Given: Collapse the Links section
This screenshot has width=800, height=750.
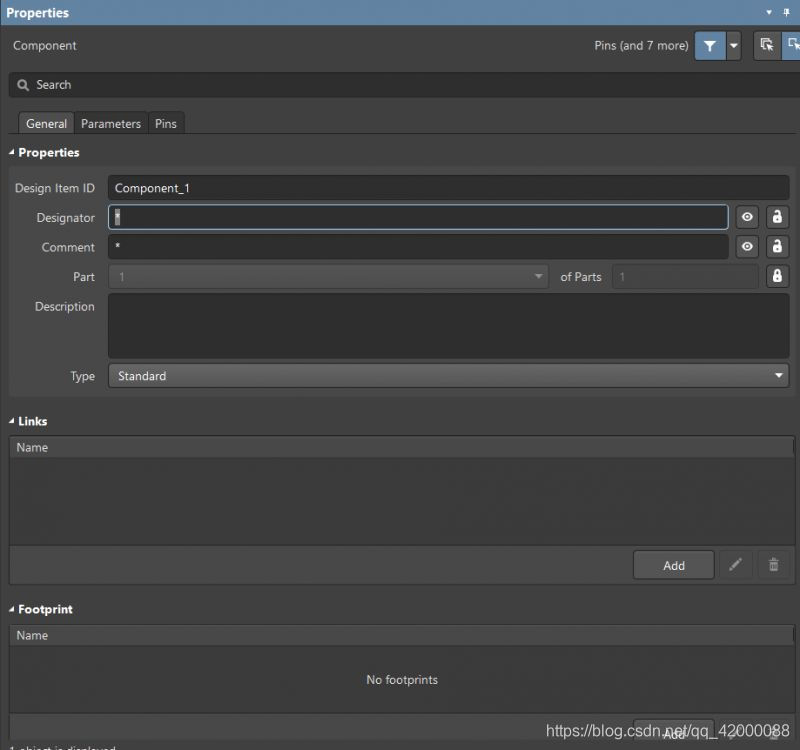Looking at the screenshot, I should pos(12,422).
